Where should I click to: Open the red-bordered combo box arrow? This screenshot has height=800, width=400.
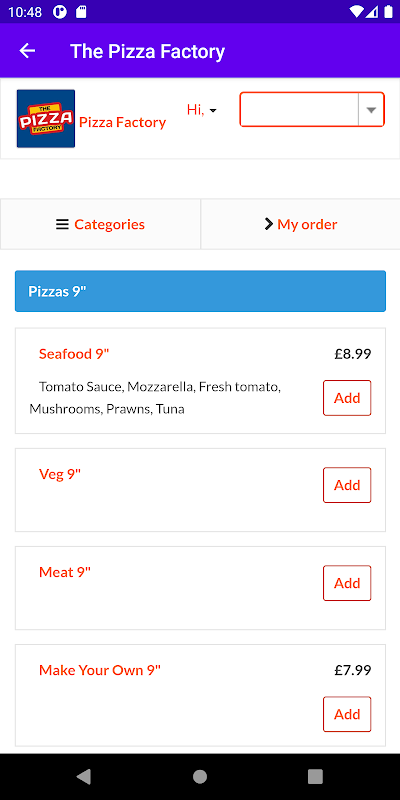click(x=371, y=110)
